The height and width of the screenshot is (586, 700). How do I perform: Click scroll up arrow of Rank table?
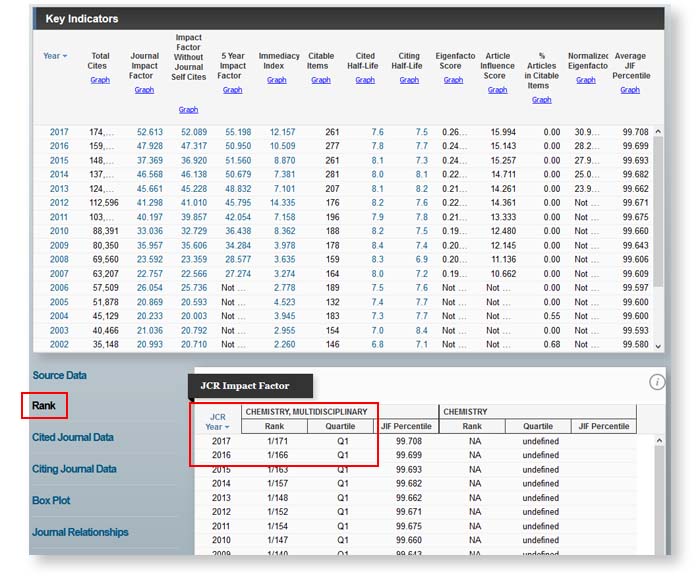659,441
